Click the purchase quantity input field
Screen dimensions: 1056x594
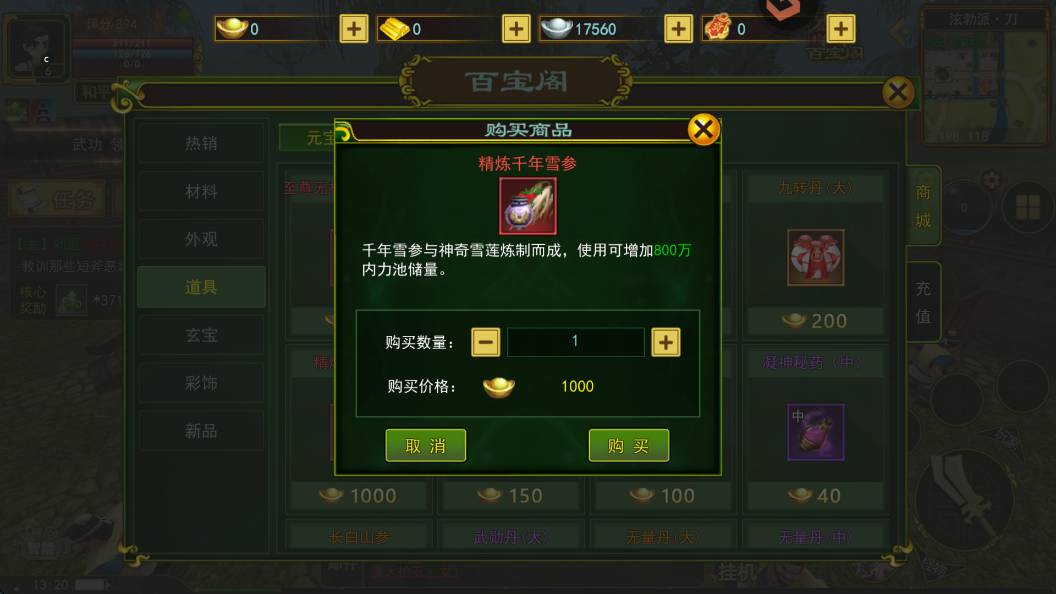pyautogui.click(x=575, y=341)
